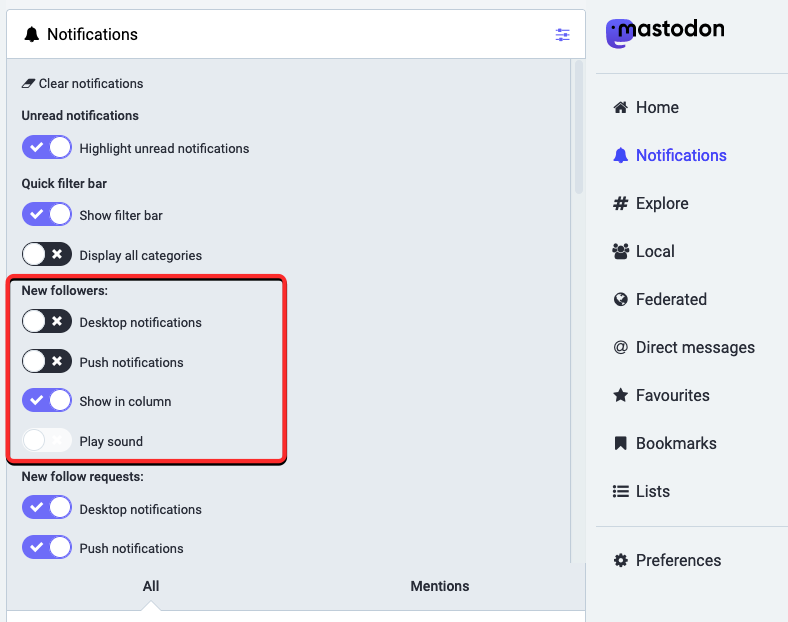Enable Display all categories toggle
The image size is (788, 622).
pos(47,255)
